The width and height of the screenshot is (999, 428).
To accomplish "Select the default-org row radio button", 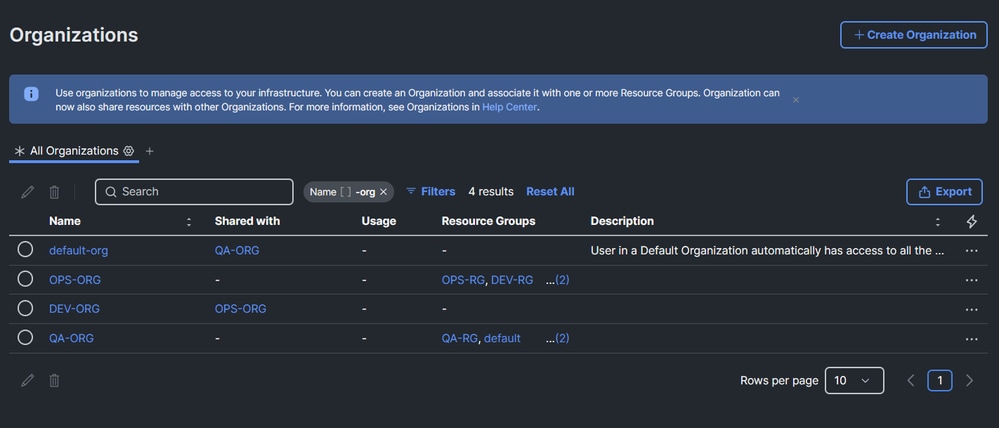I will point(25,250).
